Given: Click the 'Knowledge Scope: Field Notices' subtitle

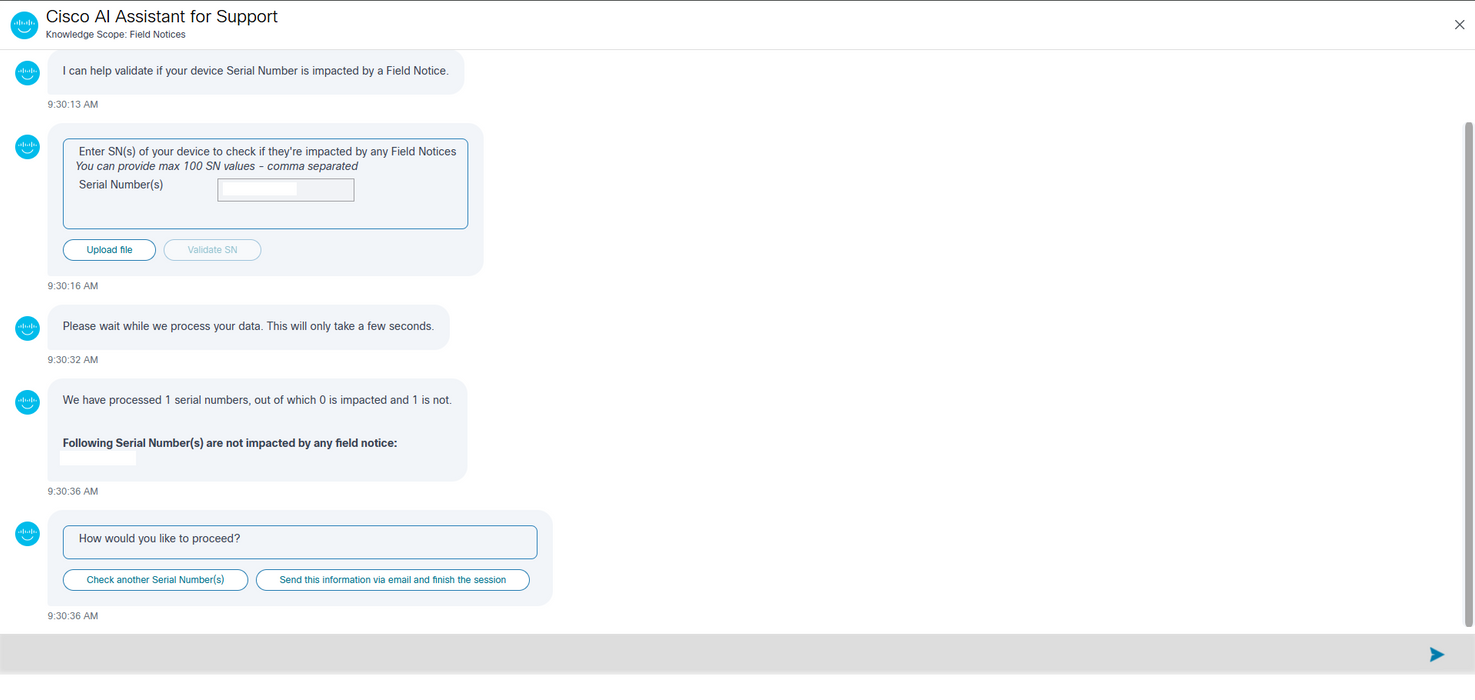Looking at the screenshot, I should [116, 34].
